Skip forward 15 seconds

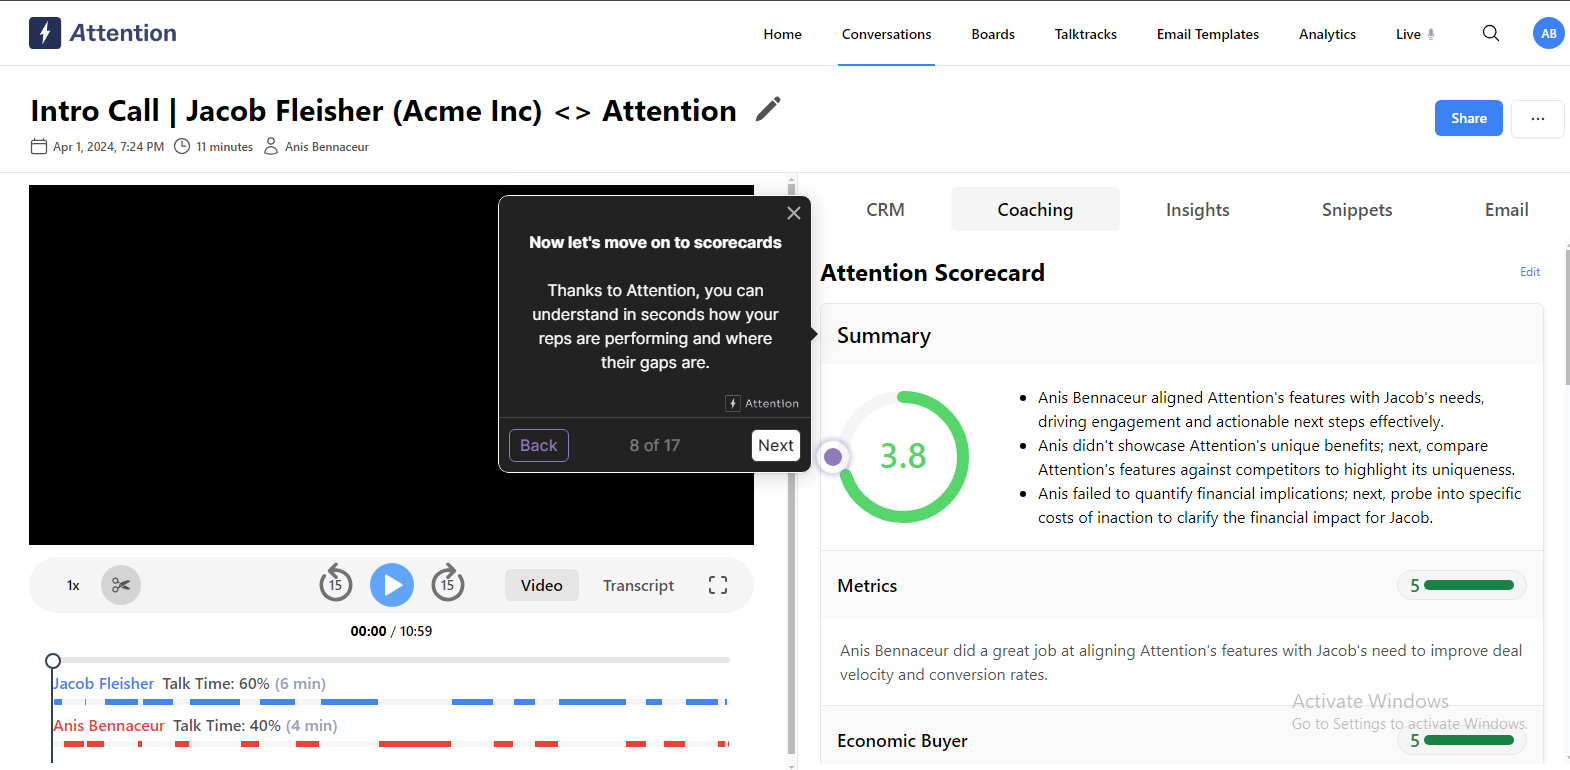pyautogui.click(x=448, y=583)
